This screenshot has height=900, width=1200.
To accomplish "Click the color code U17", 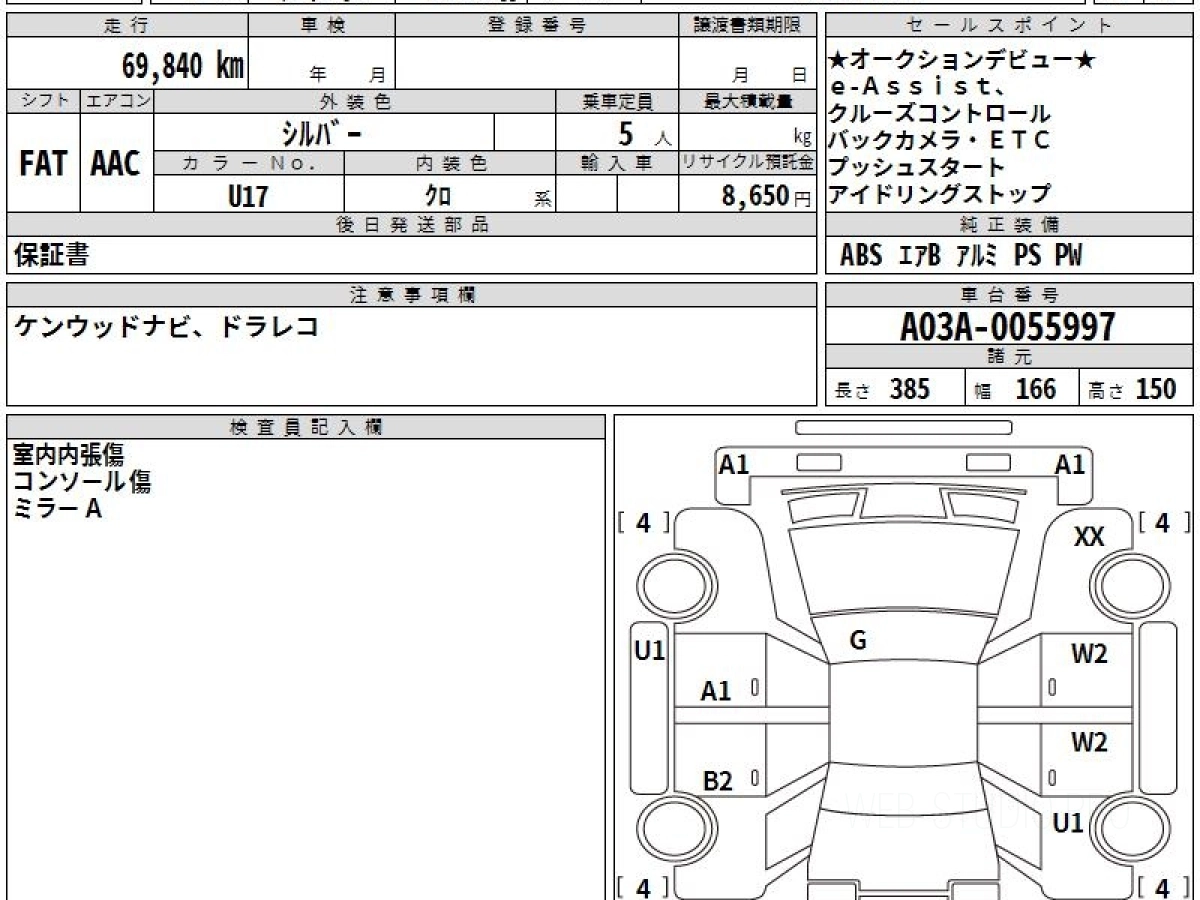I will coord(248,196).
